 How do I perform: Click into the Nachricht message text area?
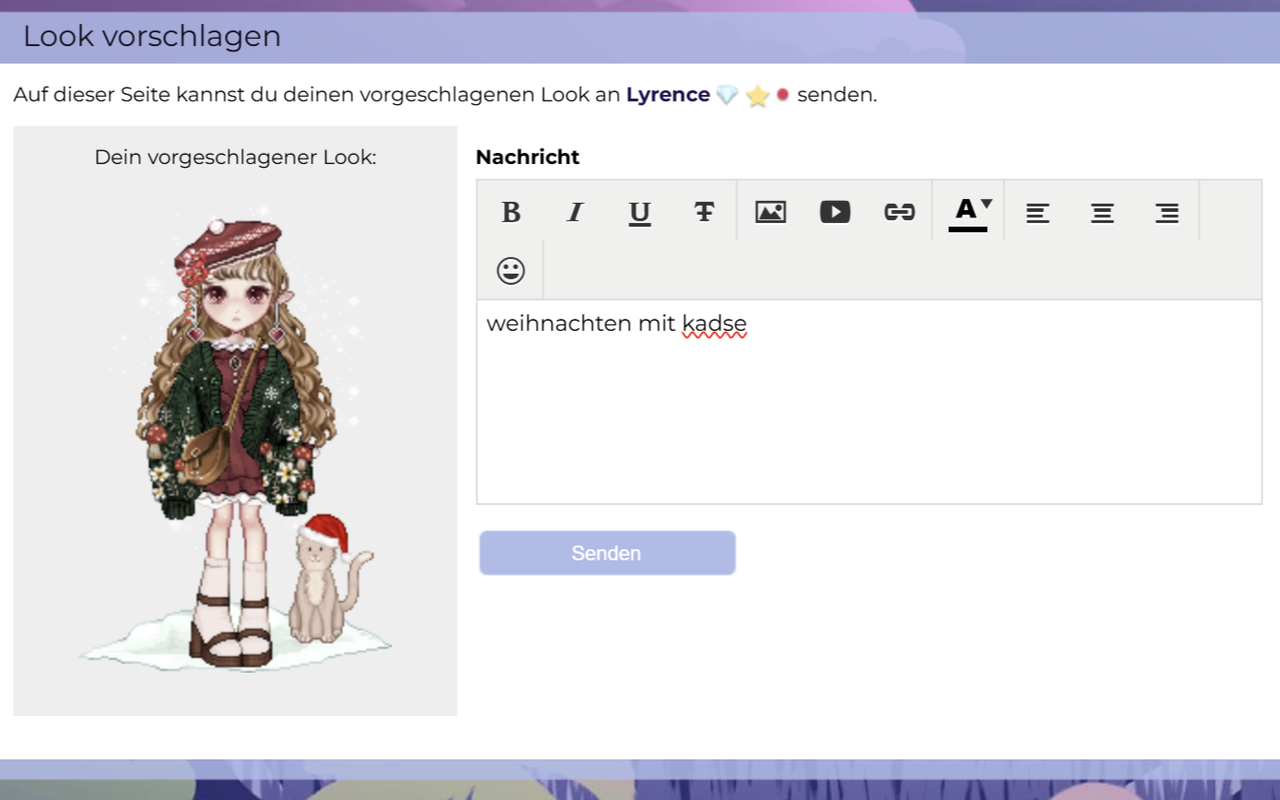point(869,402)
